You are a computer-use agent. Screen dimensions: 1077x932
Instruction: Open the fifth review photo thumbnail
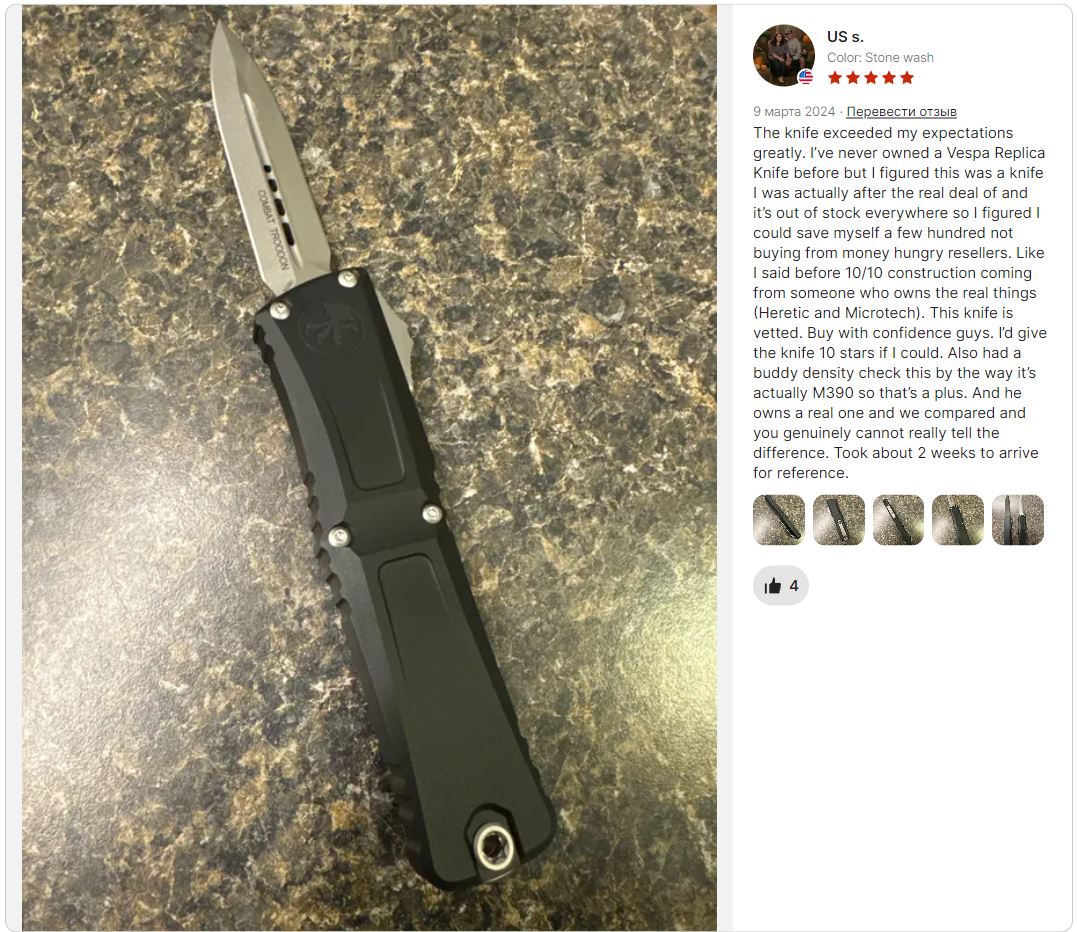click(x=1018, y=520)
